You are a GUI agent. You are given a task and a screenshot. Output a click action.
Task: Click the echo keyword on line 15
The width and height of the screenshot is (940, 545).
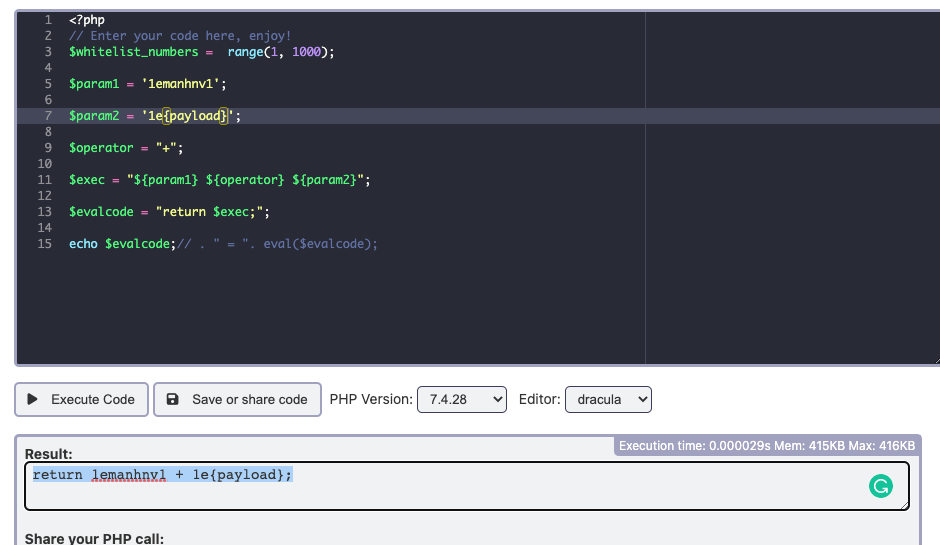click(x=83, y=244)
